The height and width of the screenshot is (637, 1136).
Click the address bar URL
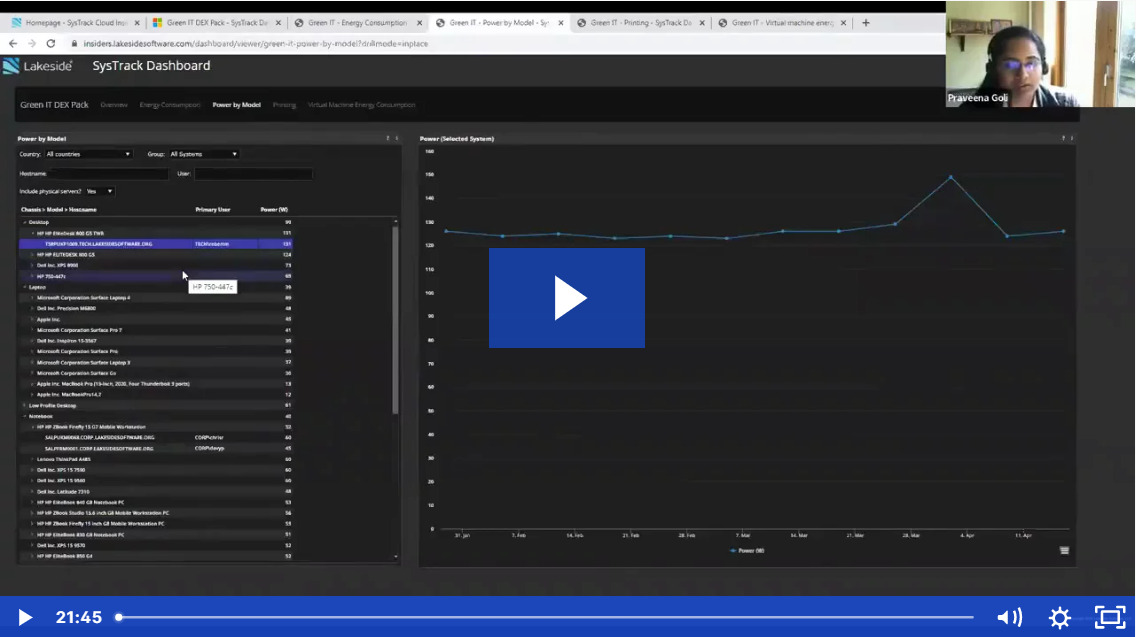255,43
